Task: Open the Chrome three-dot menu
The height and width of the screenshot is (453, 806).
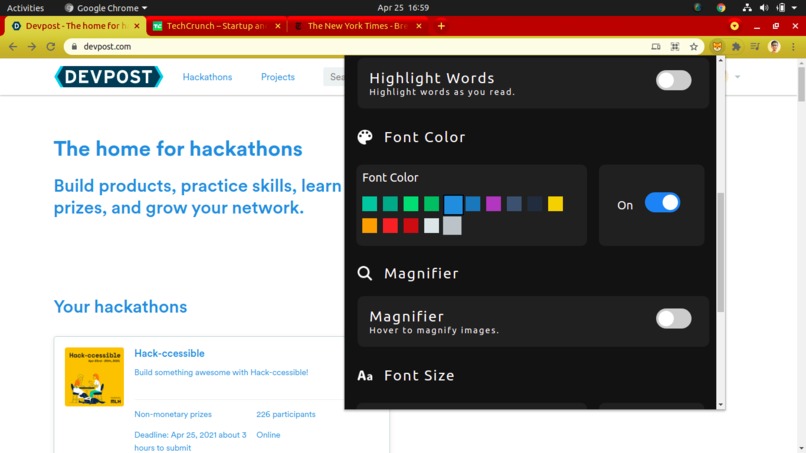Action: (x=793, y=46)
